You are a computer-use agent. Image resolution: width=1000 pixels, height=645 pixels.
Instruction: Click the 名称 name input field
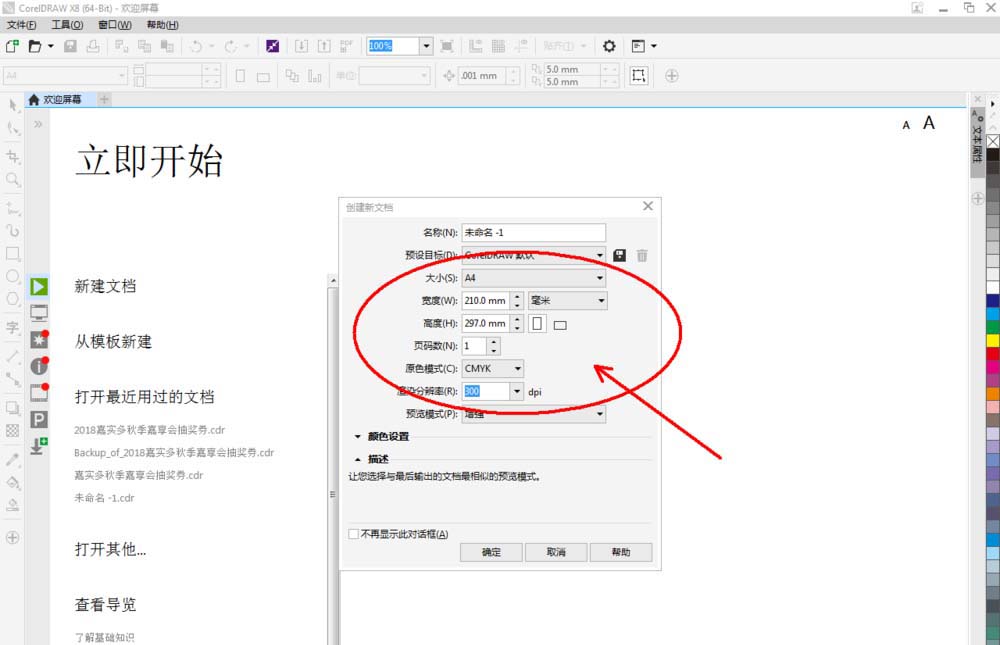[534, 233]
